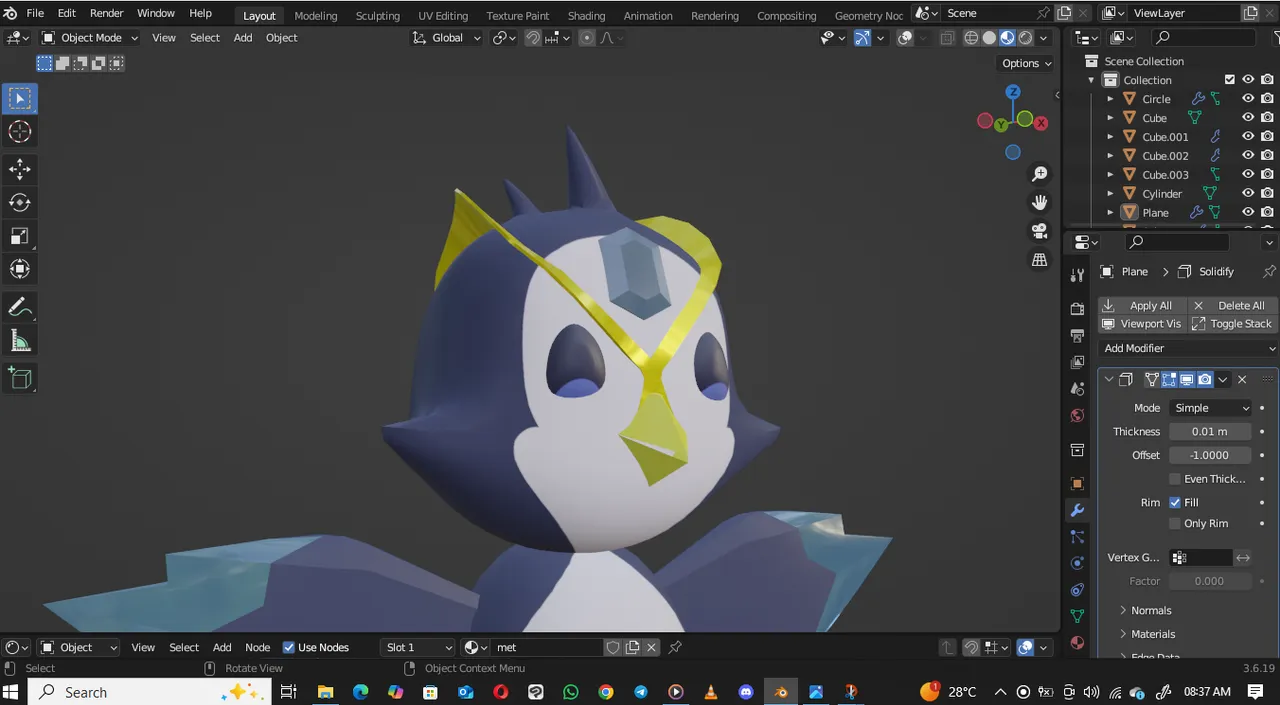The height and width of the screenshot is (705, 1280).
Task: Remove the Solidify modifier with X
Action: click(x=1242, y=380)
